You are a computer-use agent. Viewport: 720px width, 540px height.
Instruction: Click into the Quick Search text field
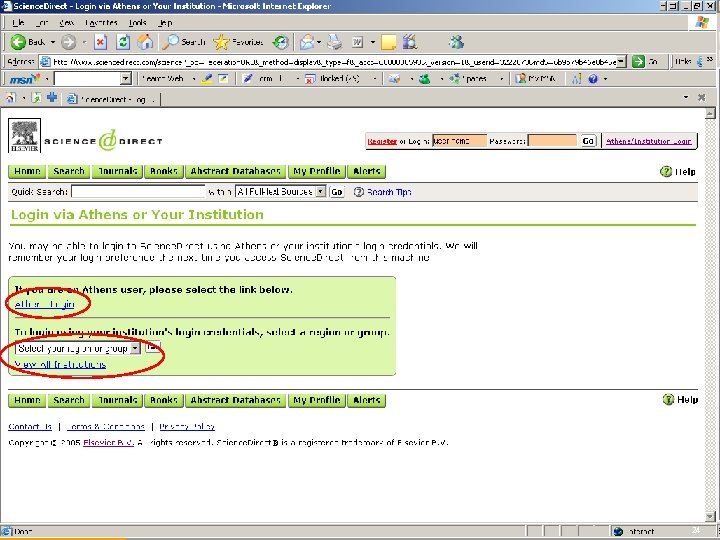click(138, 191)
